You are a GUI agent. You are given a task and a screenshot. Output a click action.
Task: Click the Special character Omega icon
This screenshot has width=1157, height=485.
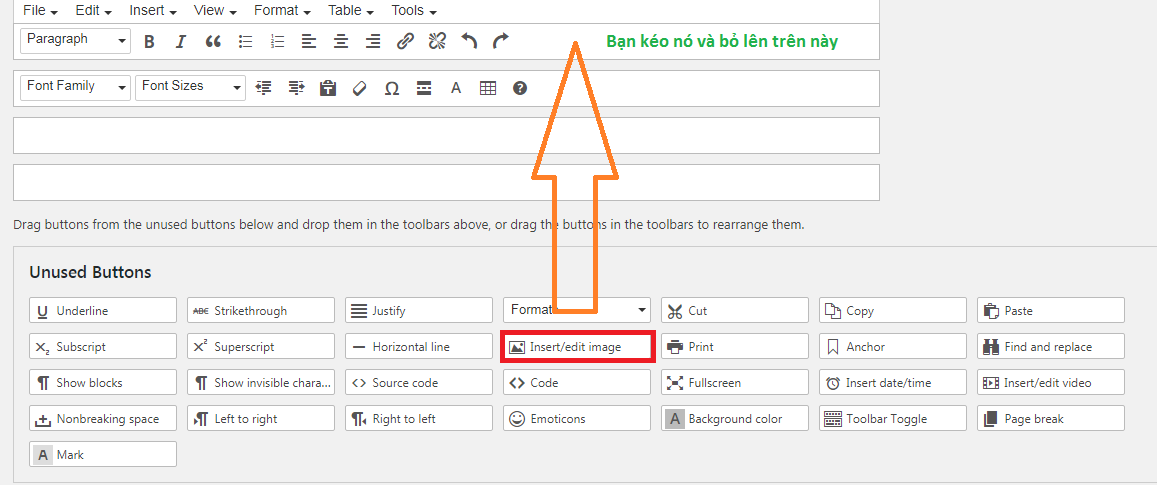click(392, 88)
